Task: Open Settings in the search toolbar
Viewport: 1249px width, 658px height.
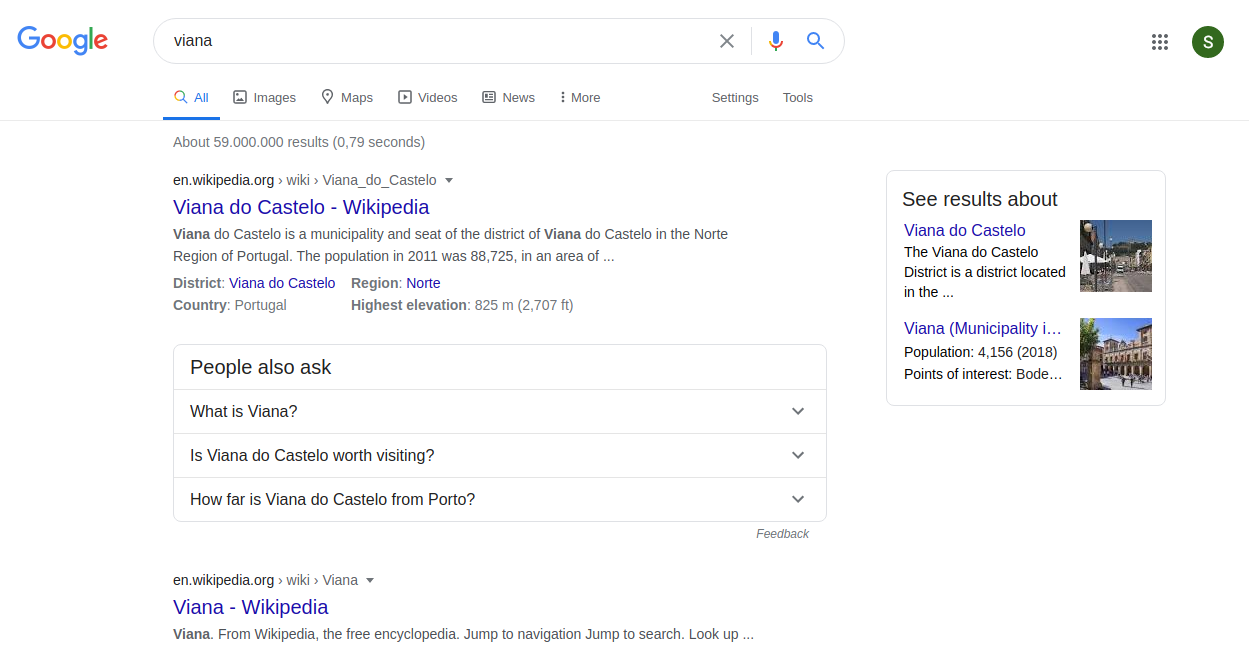Action: [x=735, y=98]
